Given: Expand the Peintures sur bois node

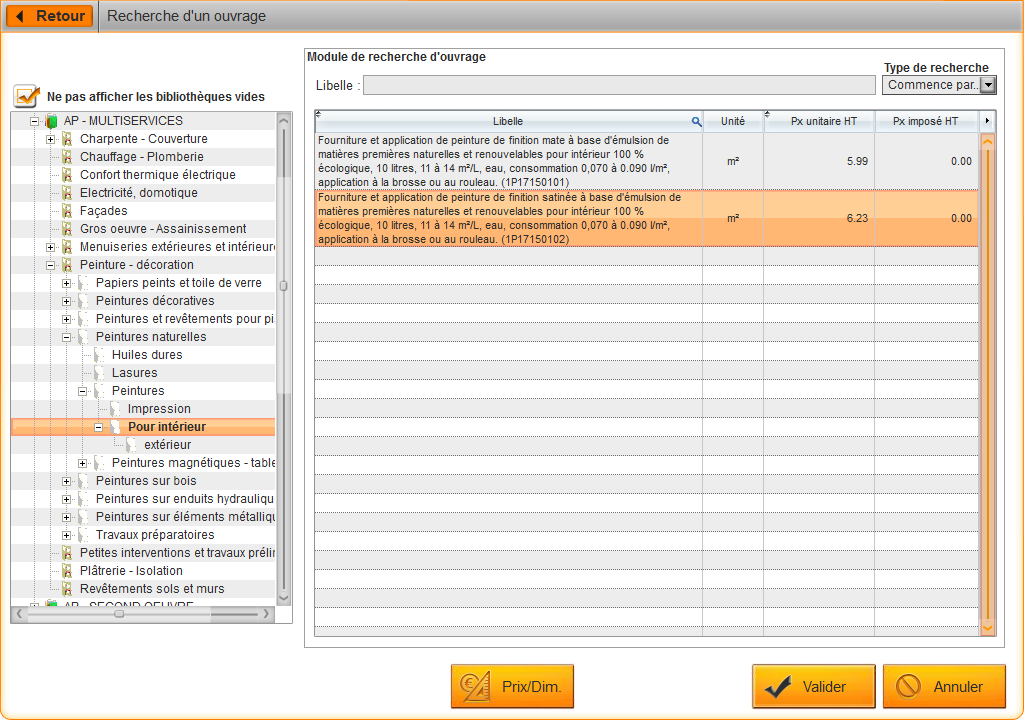Looking at the screenshot, I should click(67, 481).
